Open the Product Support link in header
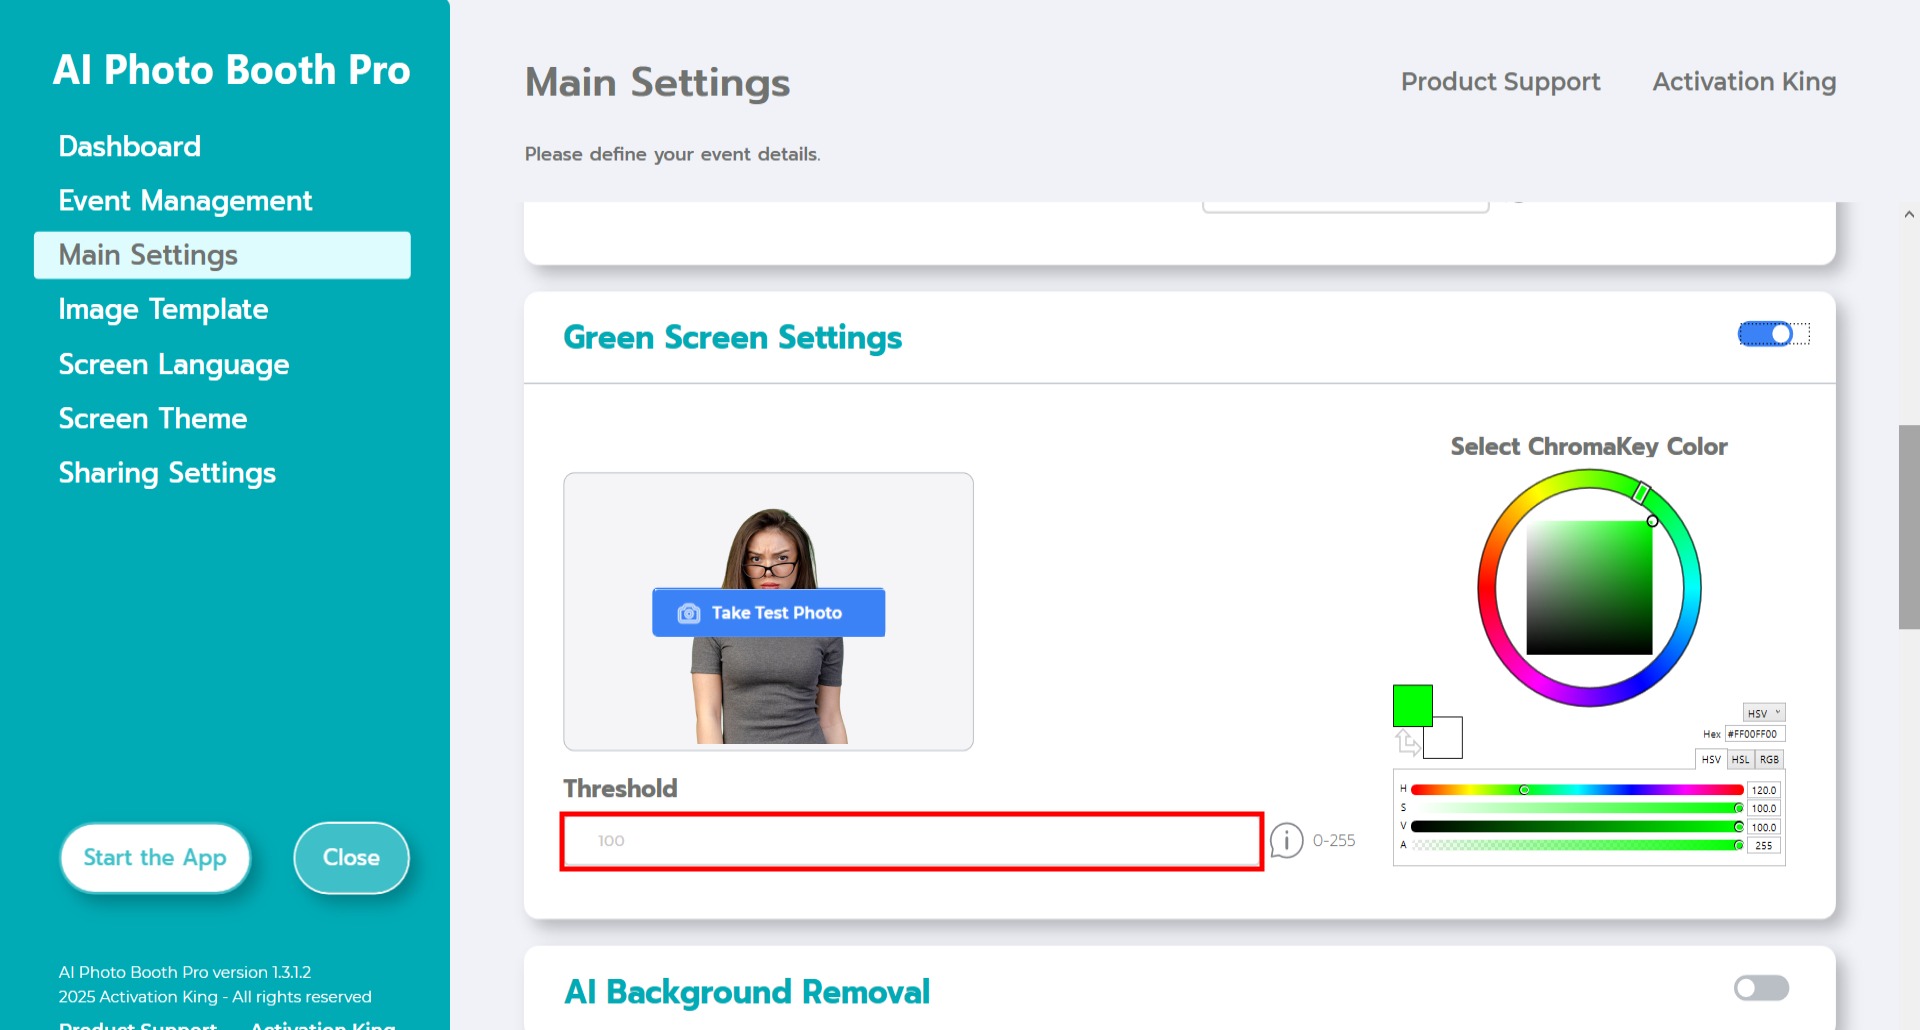 [x=1499, y=82]
